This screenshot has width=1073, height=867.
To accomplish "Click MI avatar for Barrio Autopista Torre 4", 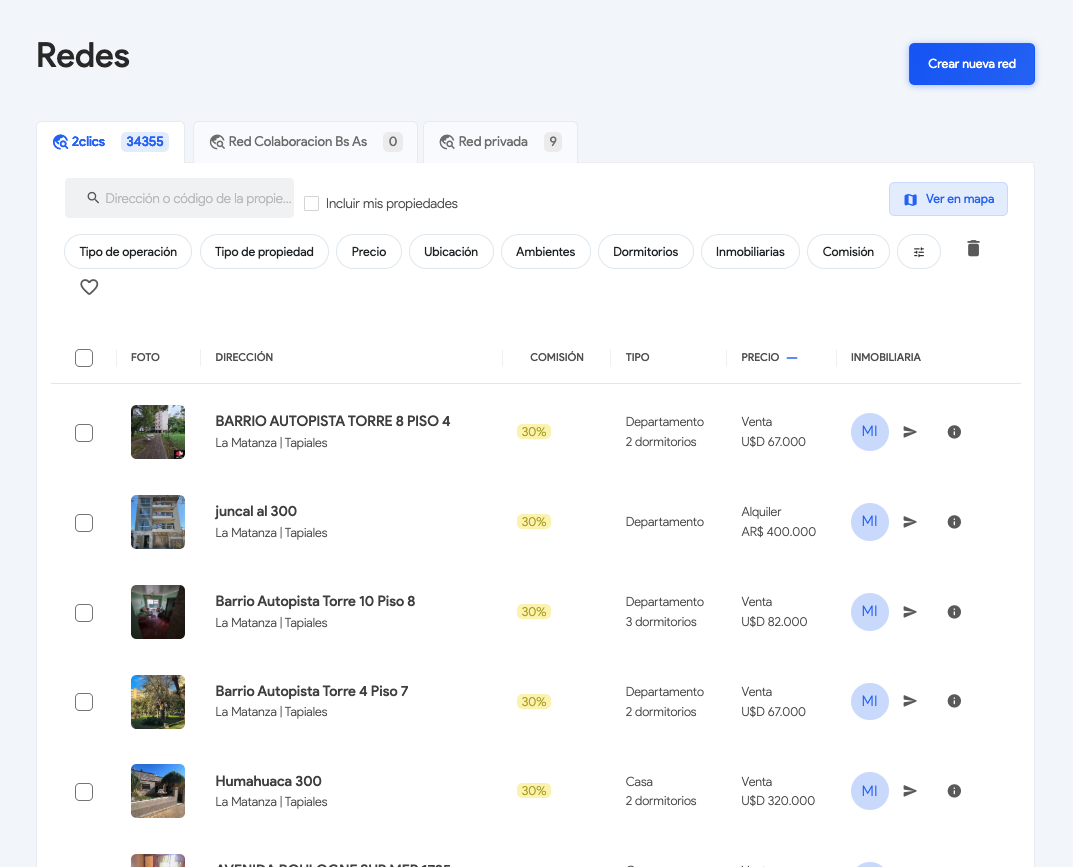I will click(x=869, y=701).
